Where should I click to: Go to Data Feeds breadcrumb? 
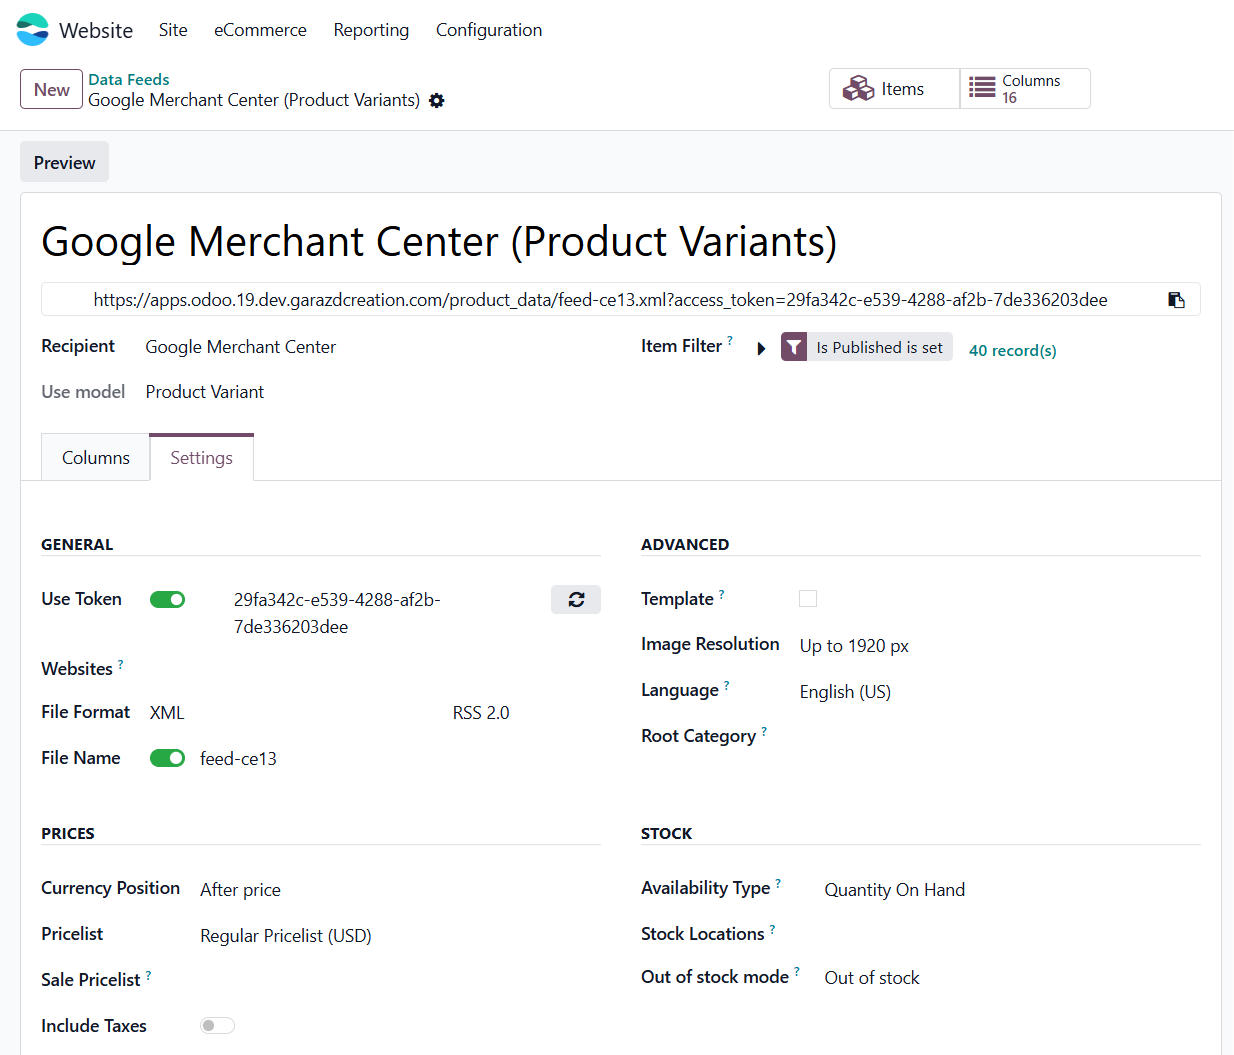129,79
